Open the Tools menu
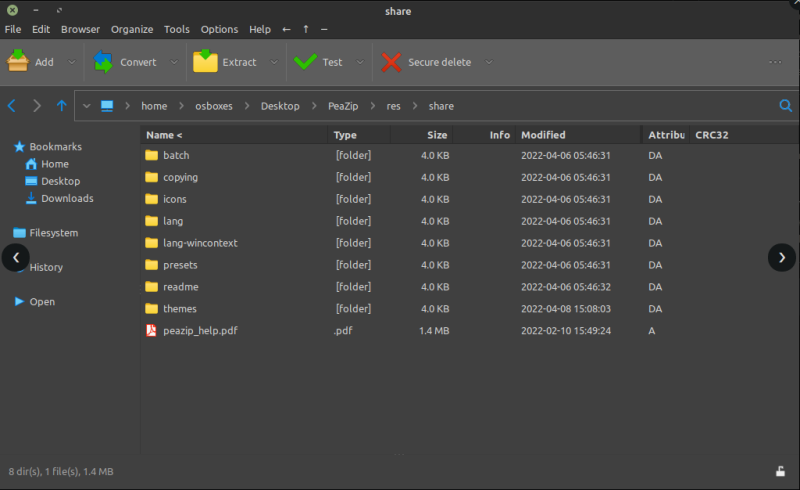 [x=177, y=29]
